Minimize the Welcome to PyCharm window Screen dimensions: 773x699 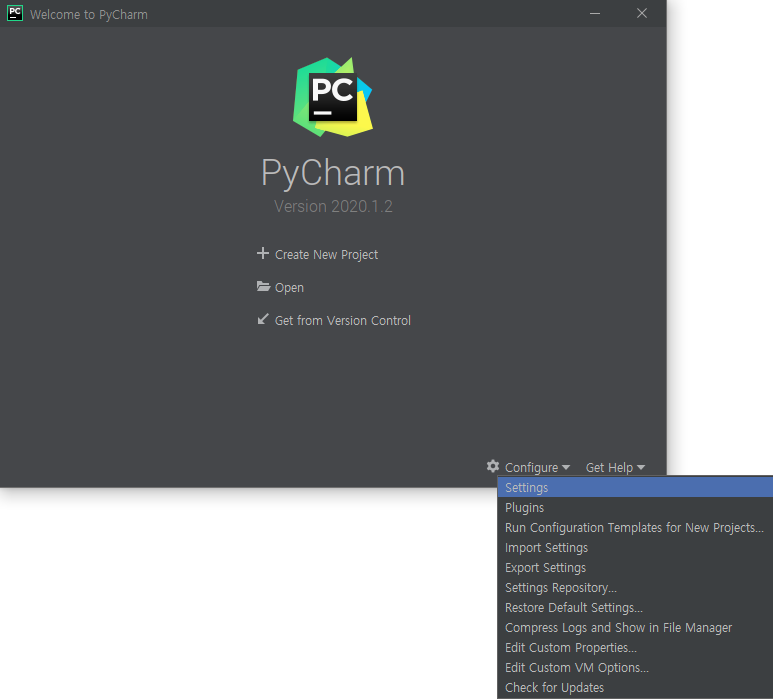[x=595, y=13]
